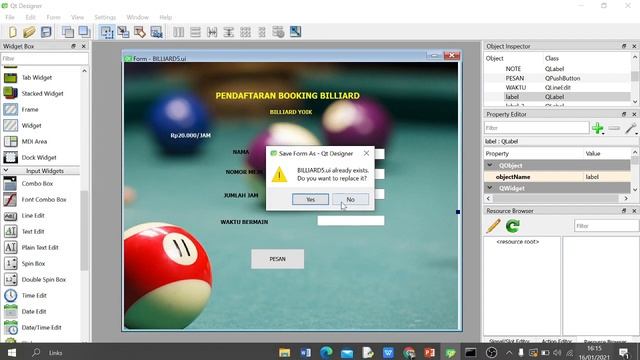Click the pencil Edit Resources icon
The width and height of the screenshot is (640, 360).
[x=493, y=226]
